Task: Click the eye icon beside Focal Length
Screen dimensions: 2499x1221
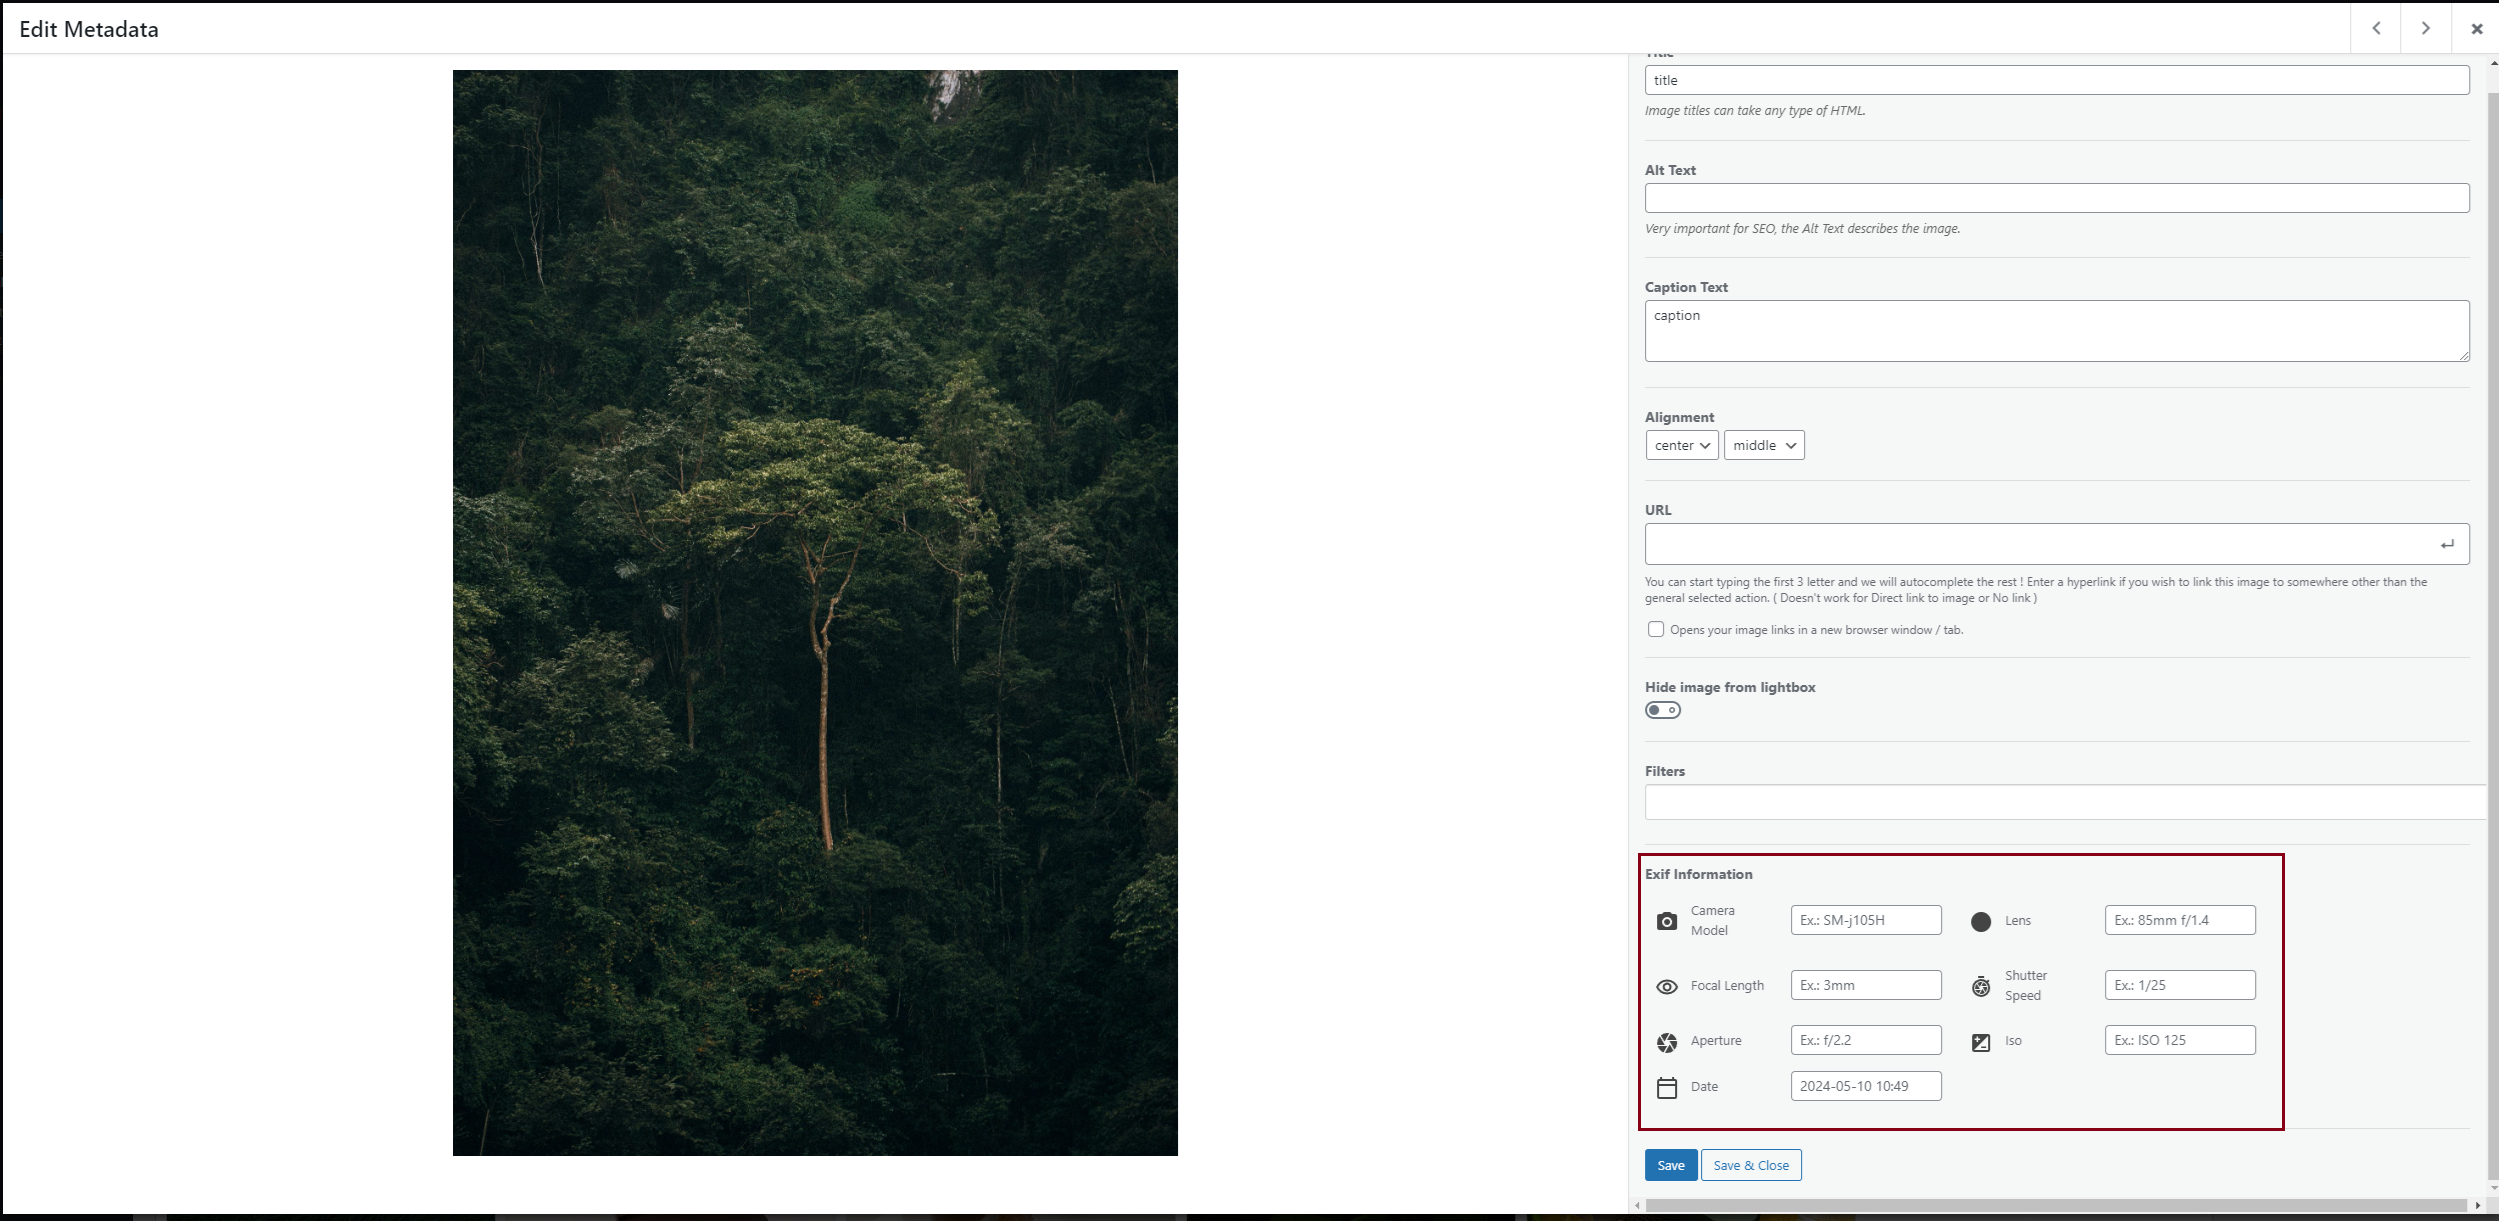Action: click(1666, 986)
